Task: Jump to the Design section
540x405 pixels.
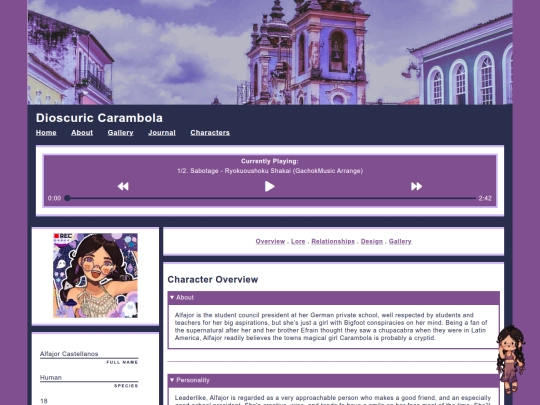Action: coord(372,241)
